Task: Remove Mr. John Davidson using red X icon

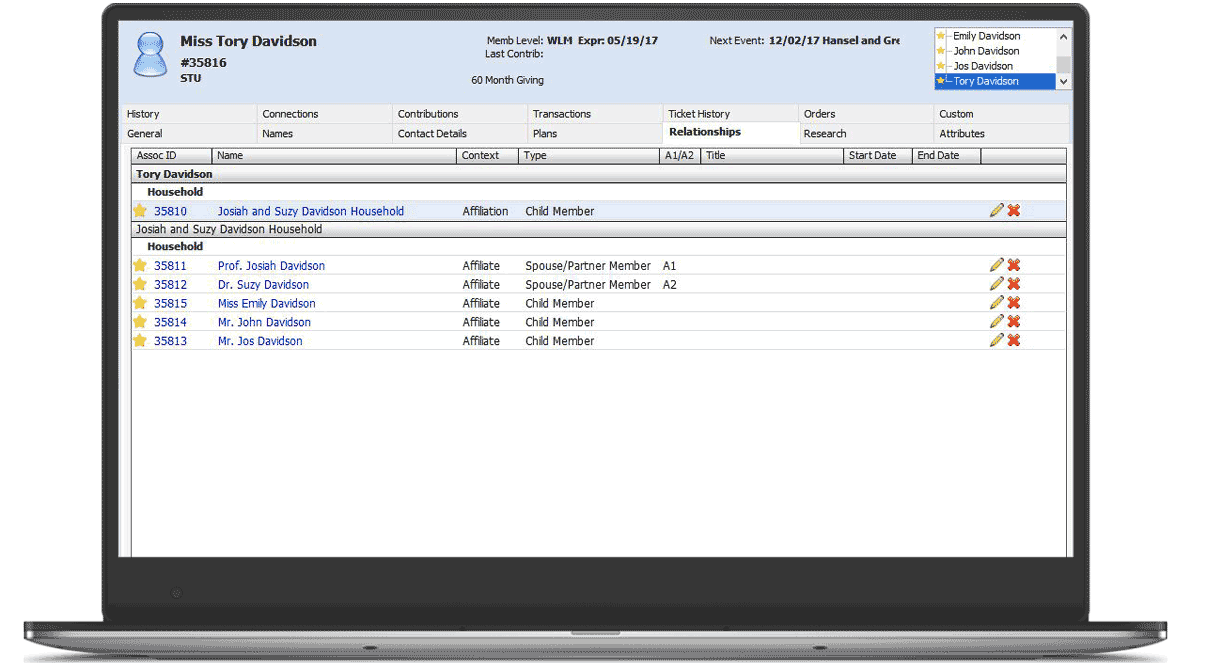Action: point(1013,322)
